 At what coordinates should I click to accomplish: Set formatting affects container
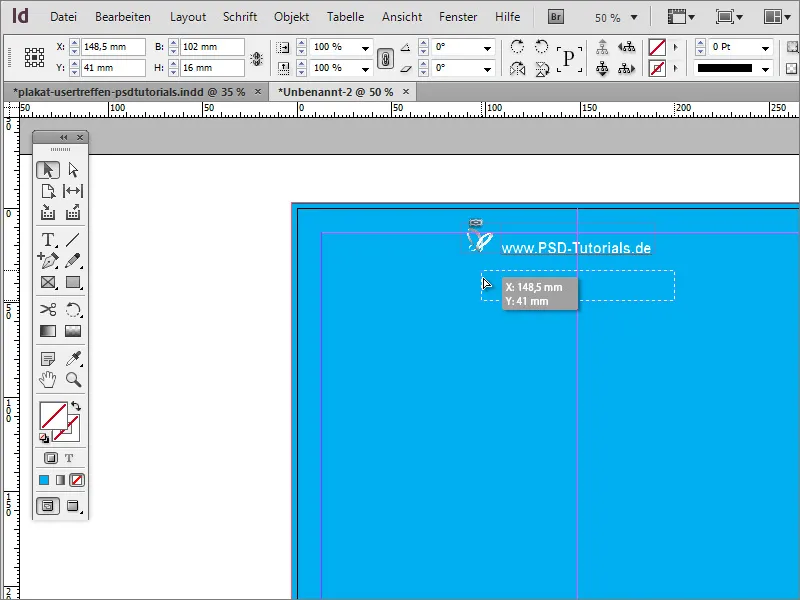tap(51, 458)
